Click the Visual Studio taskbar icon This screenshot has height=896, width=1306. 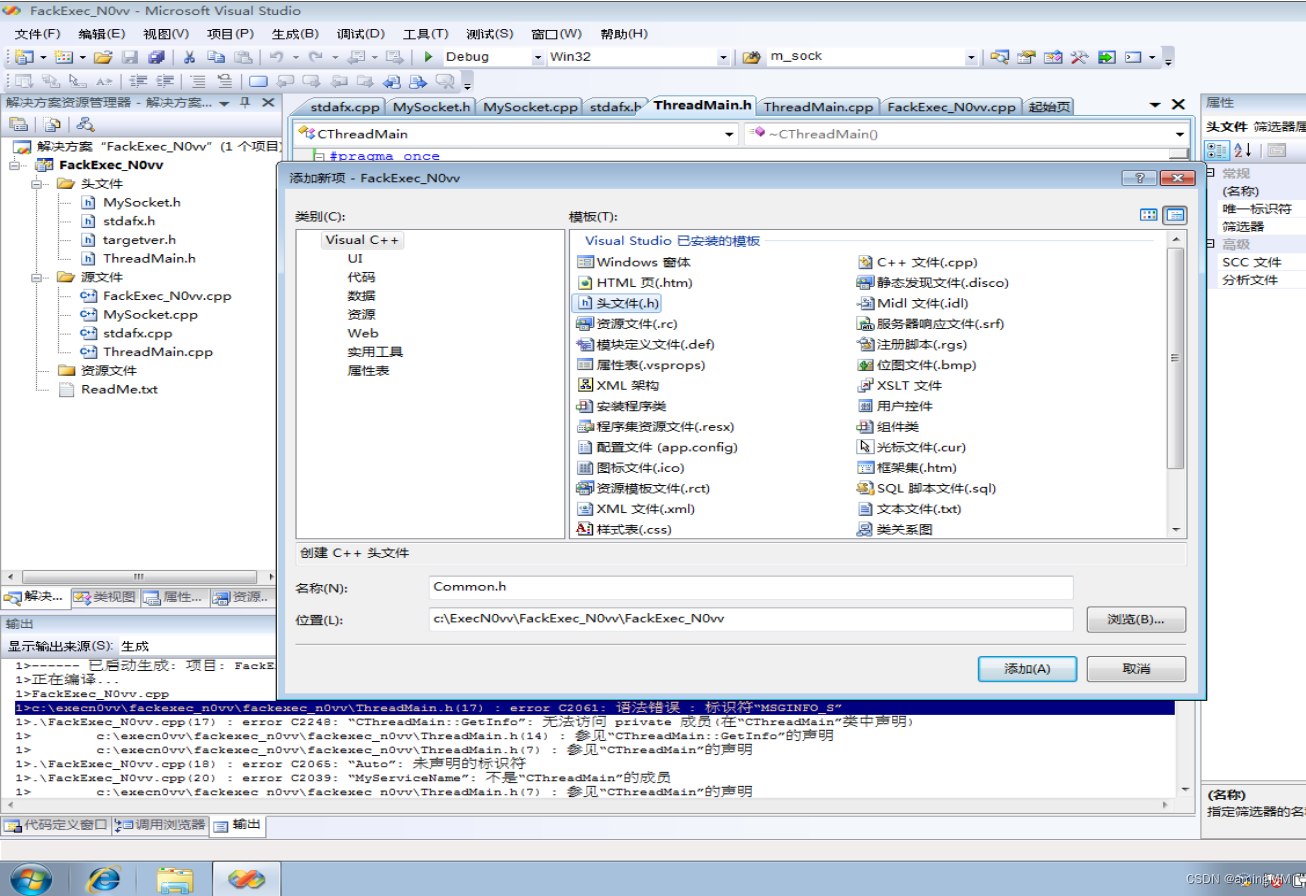click(x=246, y=879)
